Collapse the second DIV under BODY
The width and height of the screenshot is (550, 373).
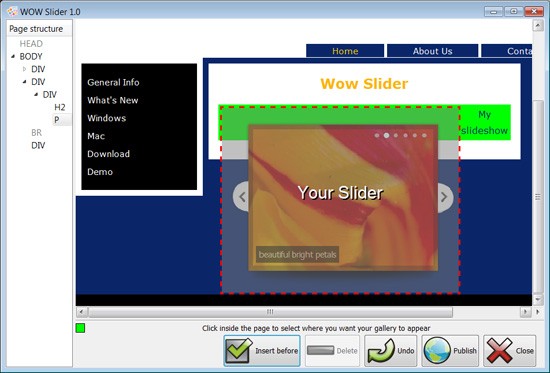coord(25,82)
